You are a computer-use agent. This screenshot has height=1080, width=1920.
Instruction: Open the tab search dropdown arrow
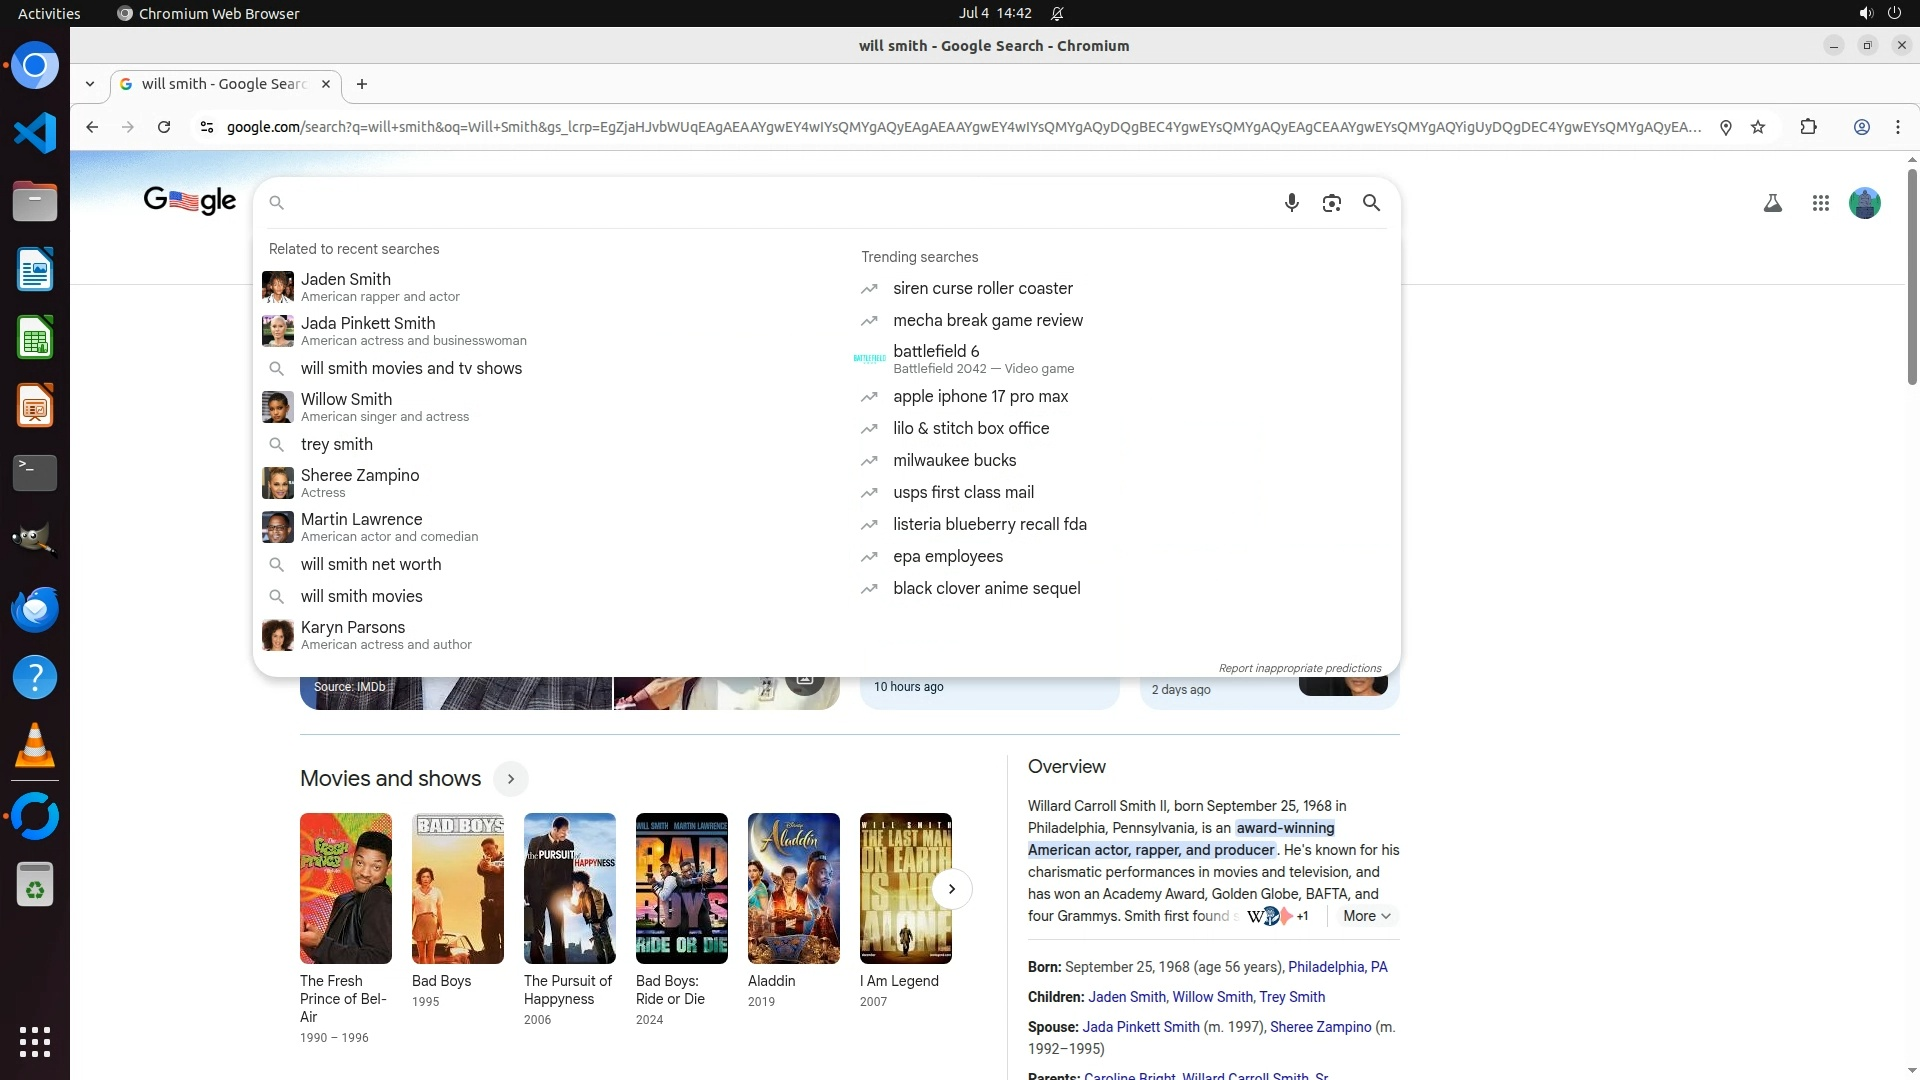click(x=90, y=84)
